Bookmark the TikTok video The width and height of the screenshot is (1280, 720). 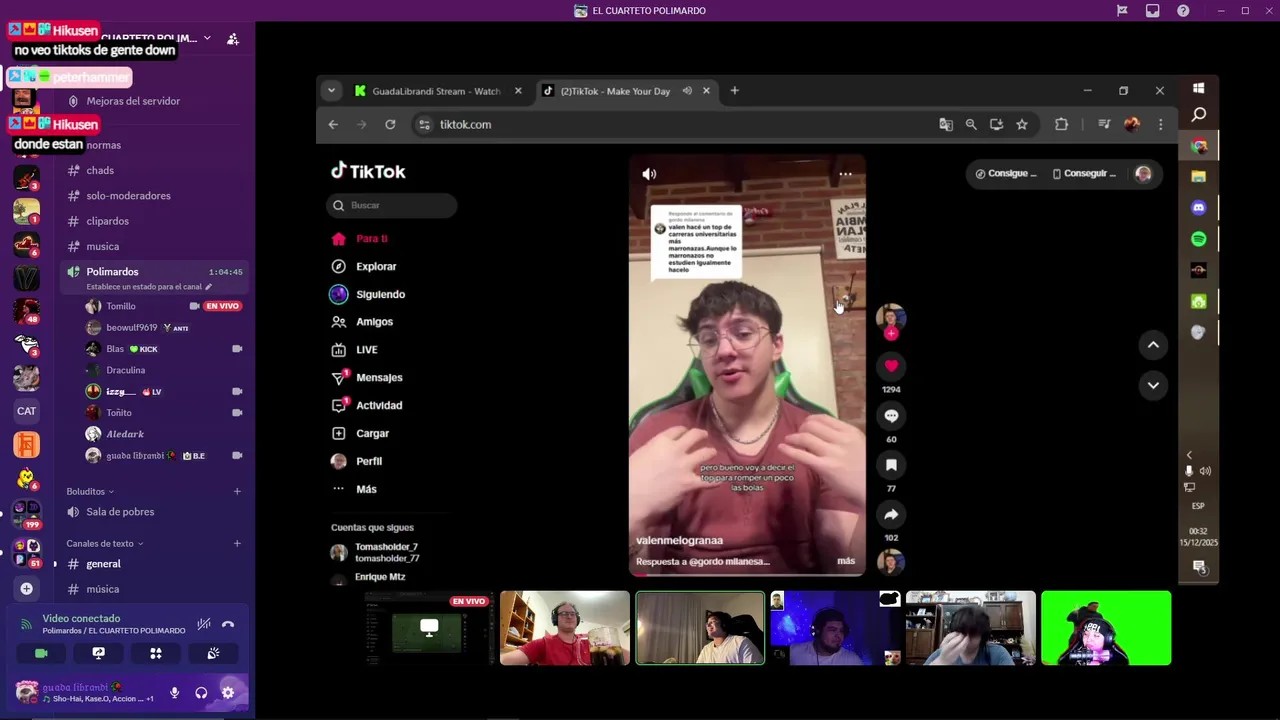coord(891,465)
